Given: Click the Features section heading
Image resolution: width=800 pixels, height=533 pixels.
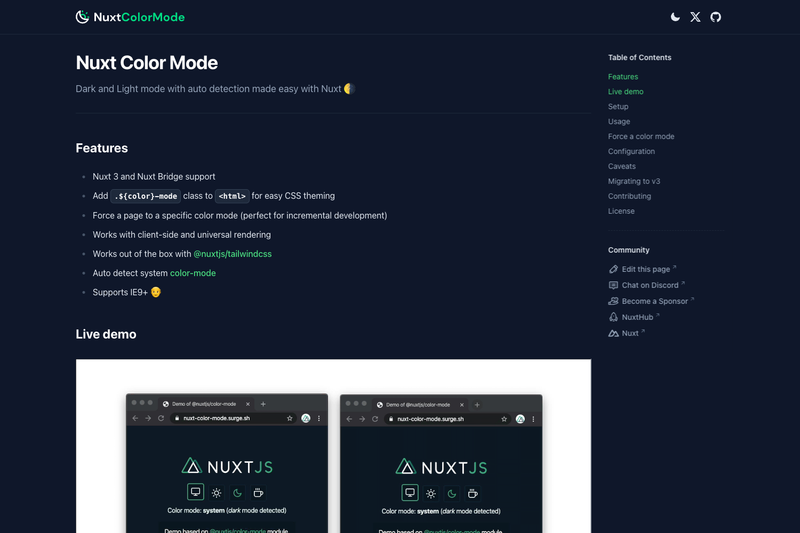Looking at the screenshot, I should (x=102, y=148).
